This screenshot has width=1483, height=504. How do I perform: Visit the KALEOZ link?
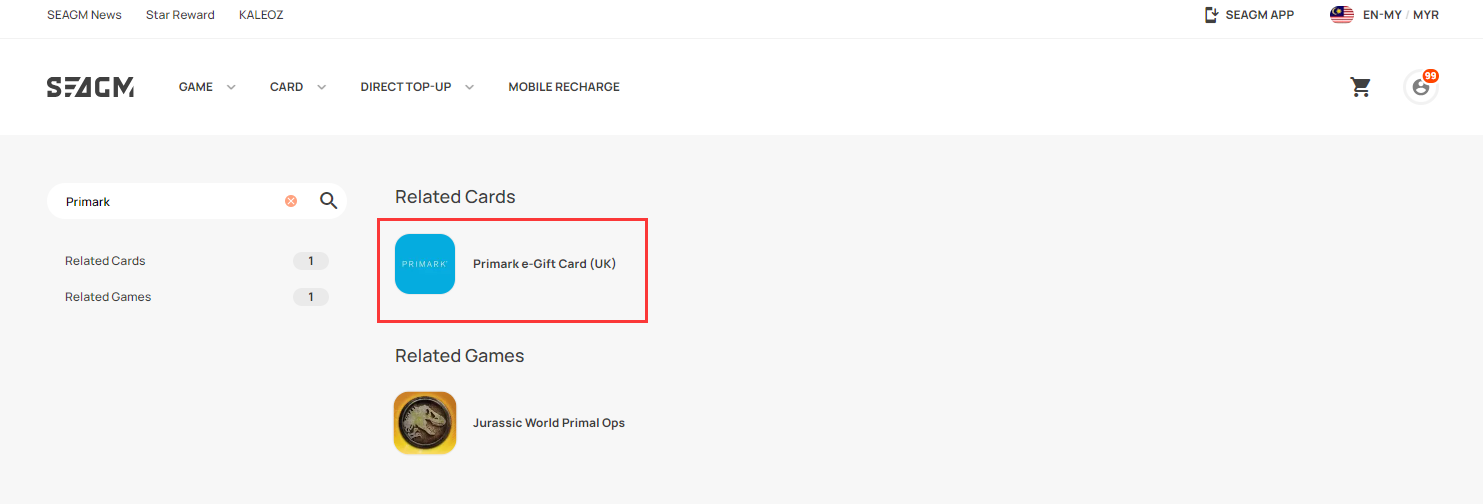tap(261, 15)
